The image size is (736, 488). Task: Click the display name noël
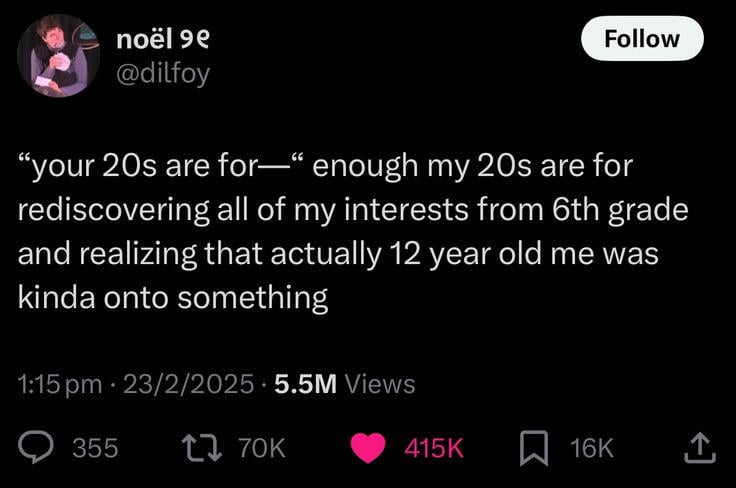pyautogui.click(x=145, y=39)
